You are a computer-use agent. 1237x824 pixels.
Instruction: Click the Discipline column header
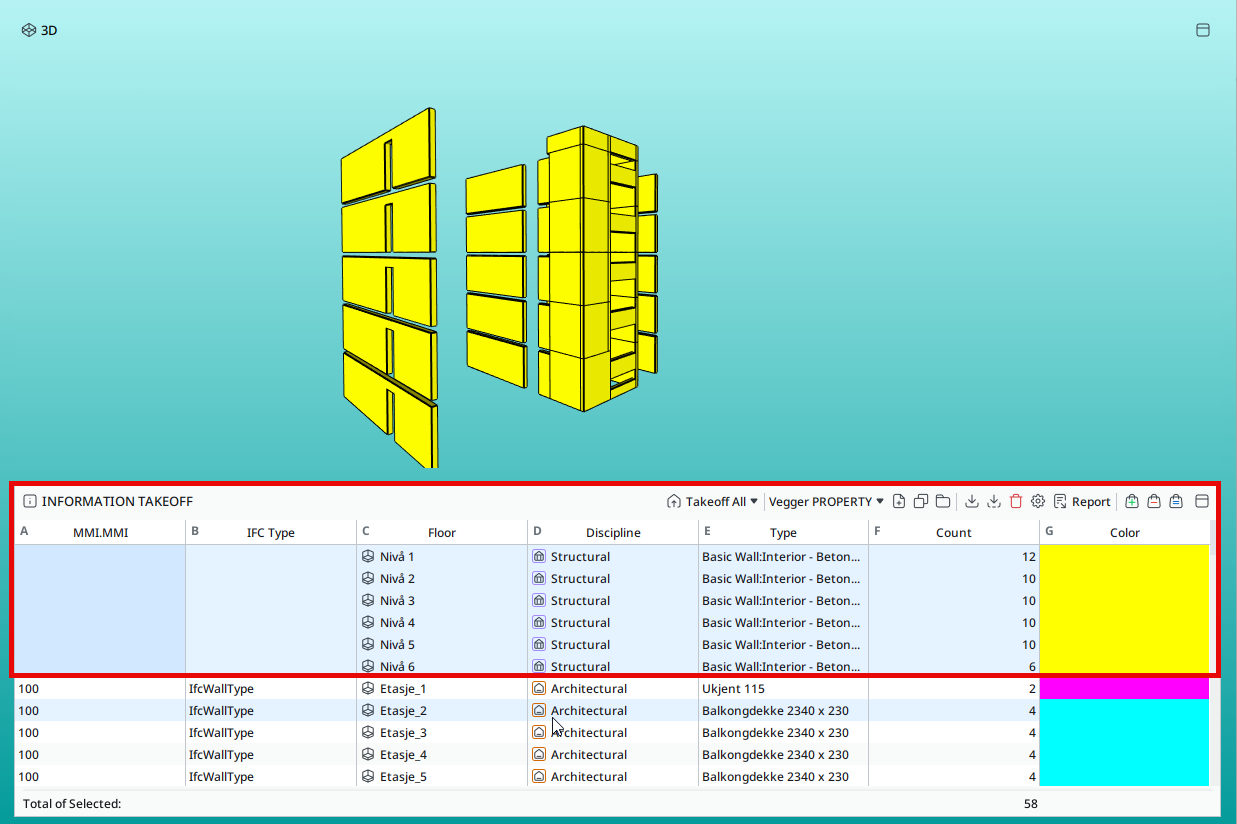pos(613,533)
